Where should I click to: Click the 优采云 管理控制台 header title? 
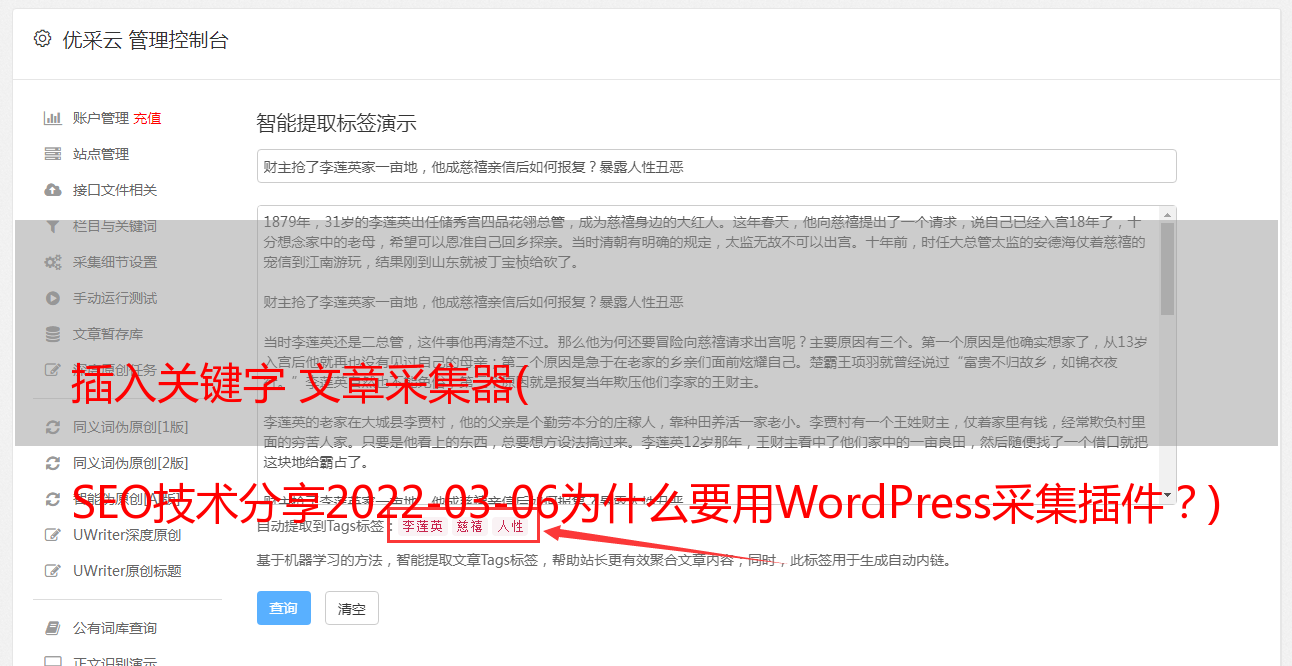tap(145, 40)
